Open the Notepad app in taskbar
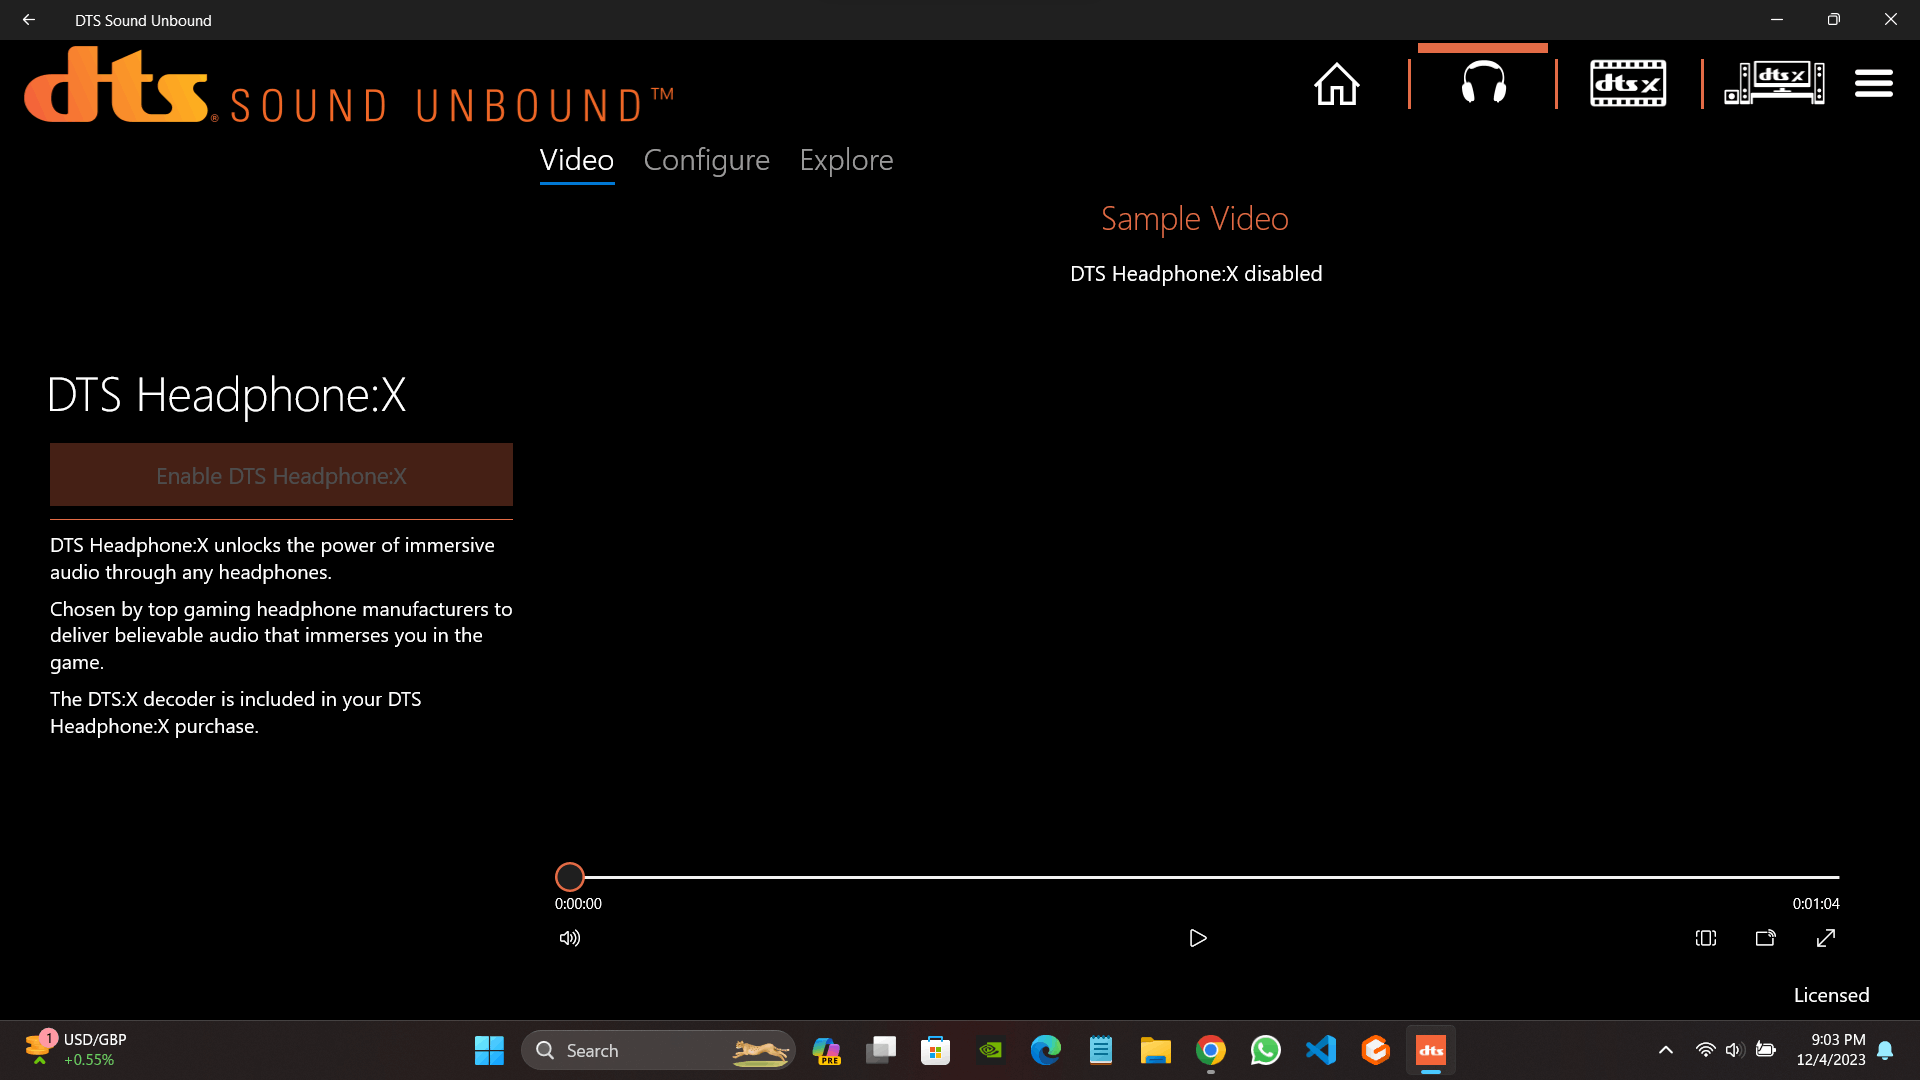The image size is (1920, 1080). (x=1100, y=1050)
